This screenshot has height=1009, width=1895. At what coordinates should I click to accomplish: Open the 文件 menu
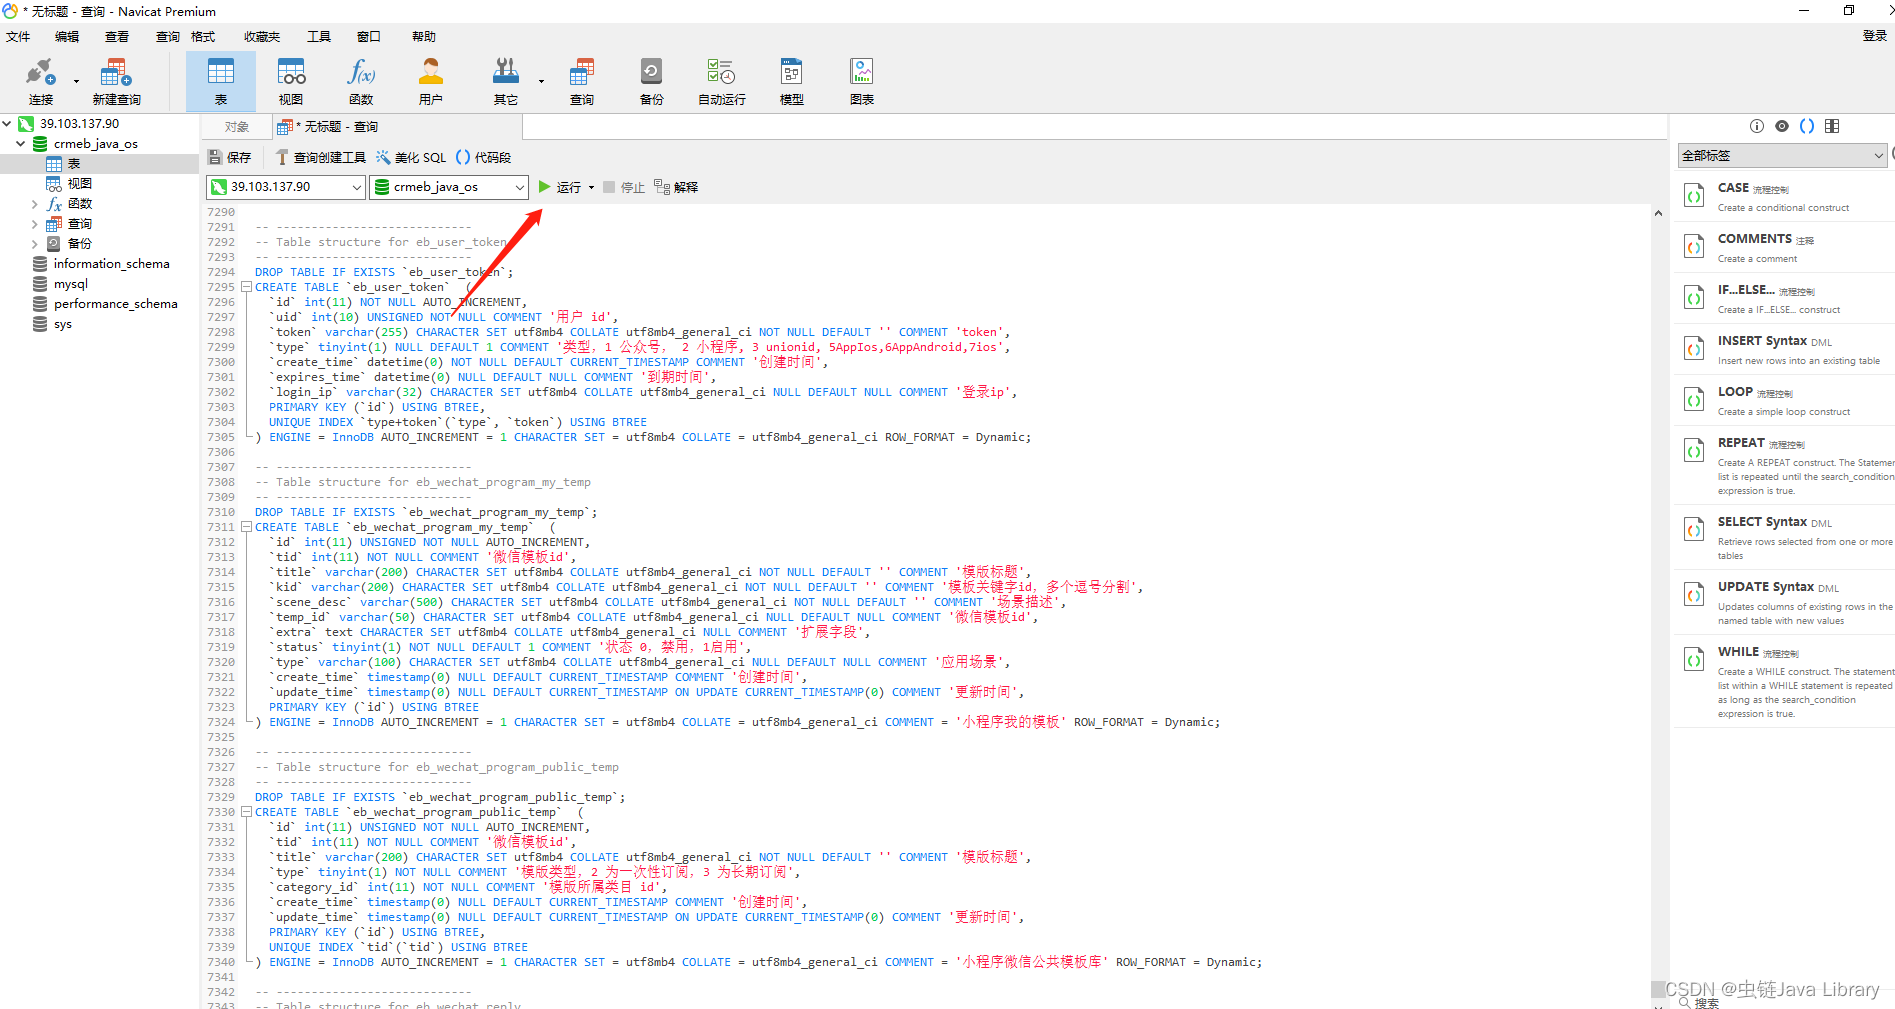click(18, 36)
